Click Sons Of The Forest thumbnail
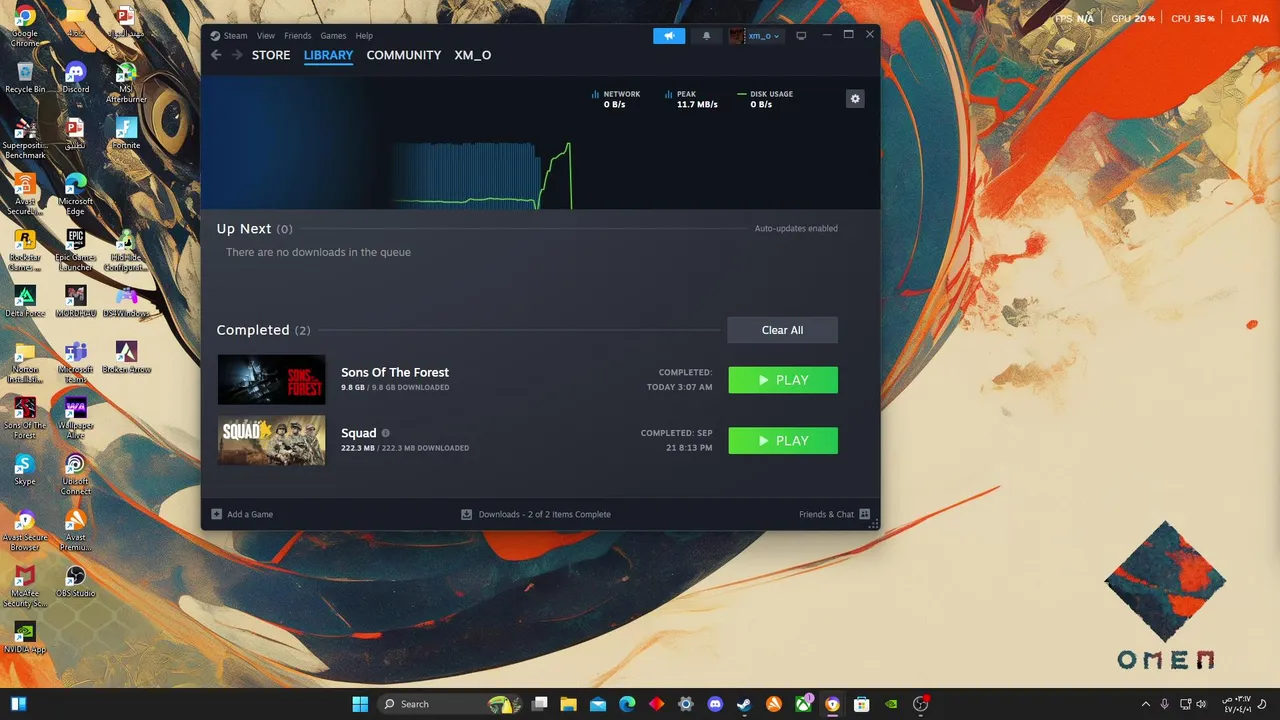The image size is (1280, 720). coord(272,380)
